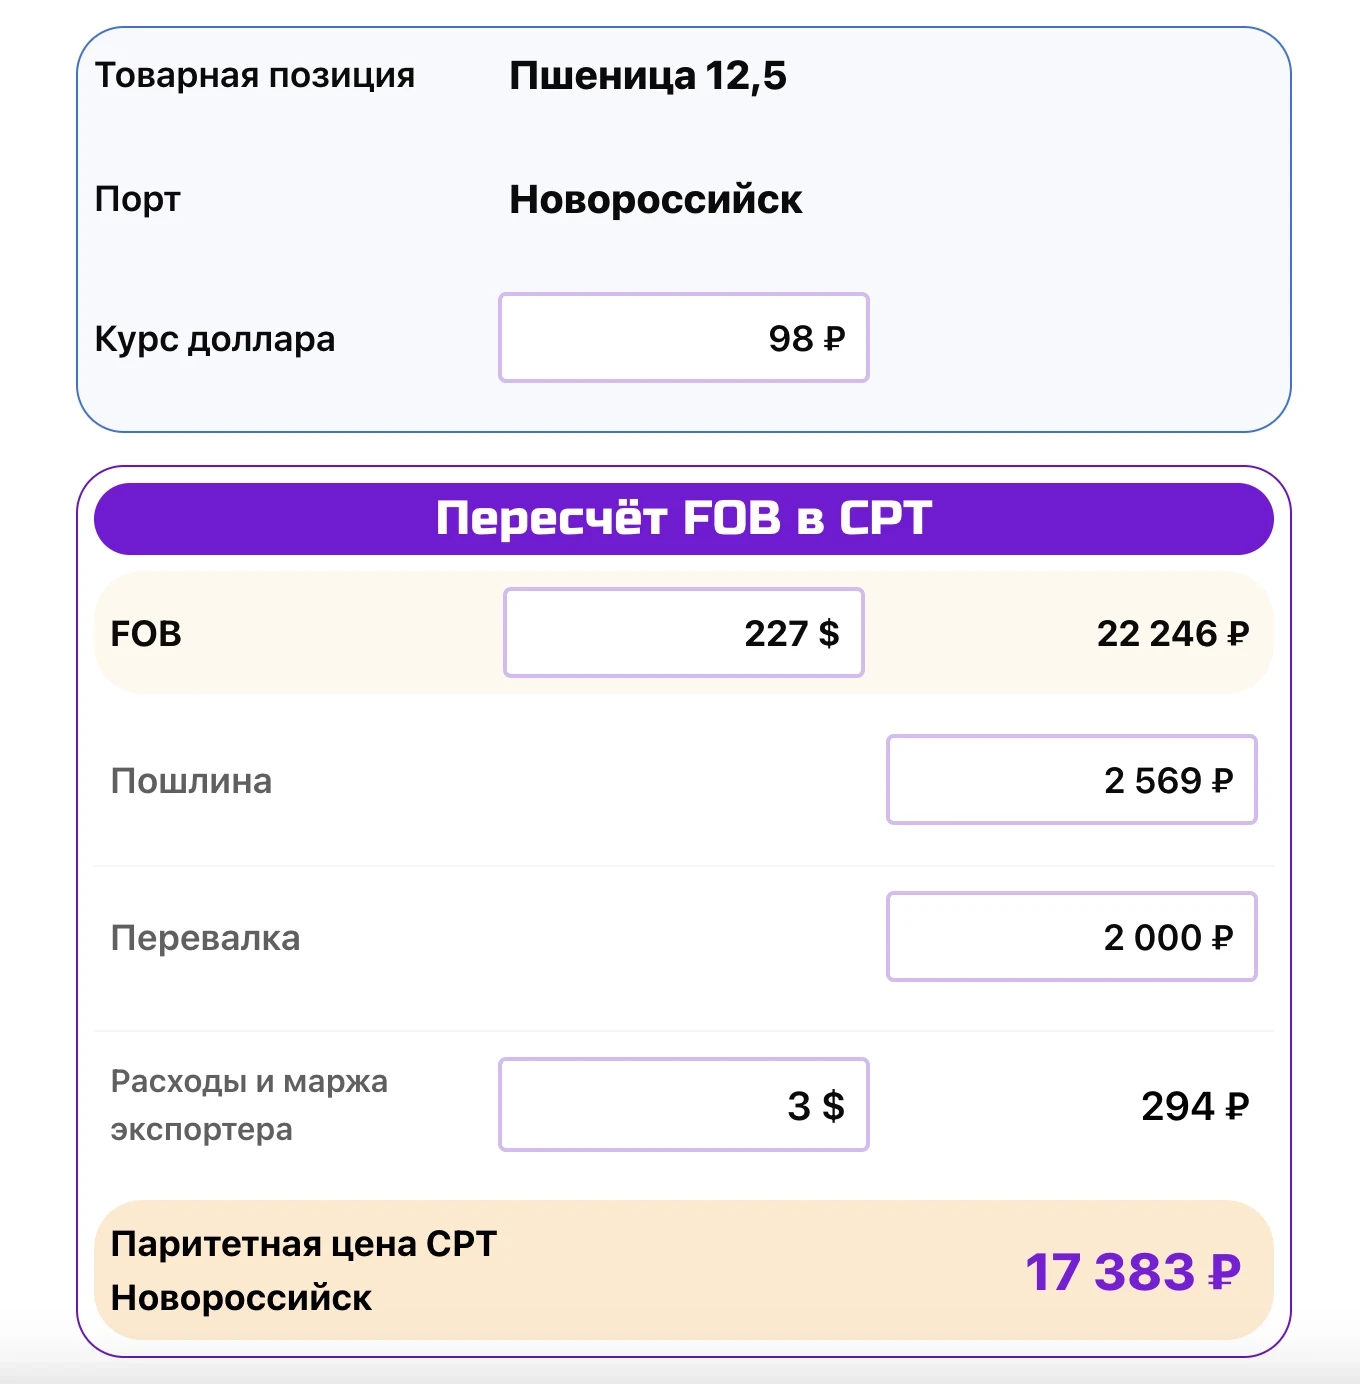Select the Перевалка input with 2 000 ₽
The height and width of the screenshot is (1384, 1360).
1071,937
